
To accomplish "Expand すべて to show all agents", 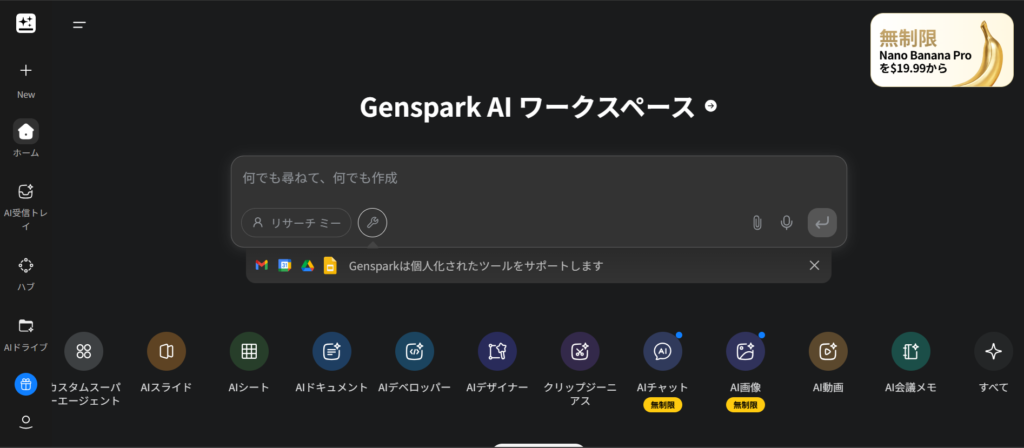I will [993, 351].
